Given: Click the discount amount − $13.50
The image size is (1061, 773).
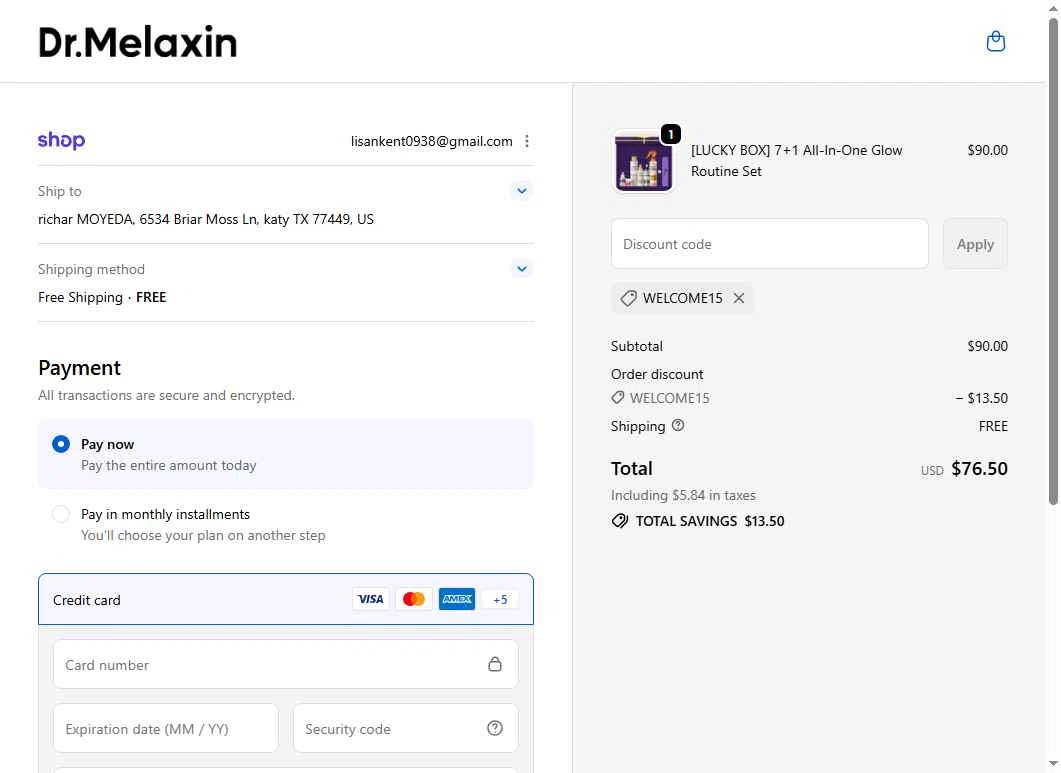Looking at the screenshot, I should [981, 398].
